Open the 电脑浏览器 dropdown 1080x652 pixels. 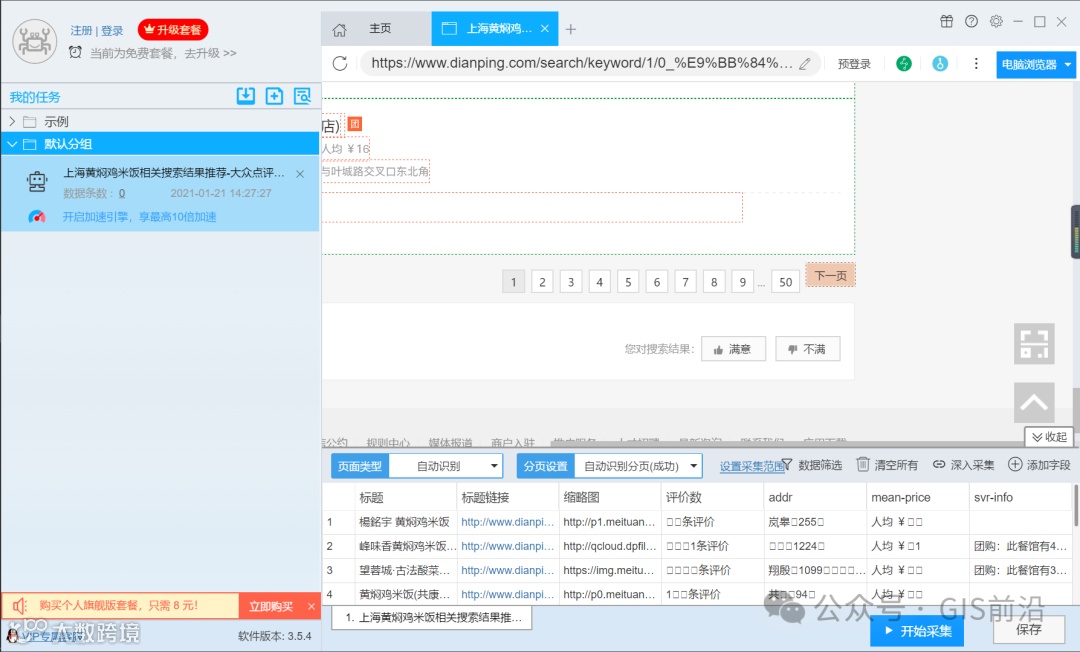(1037, 64)
